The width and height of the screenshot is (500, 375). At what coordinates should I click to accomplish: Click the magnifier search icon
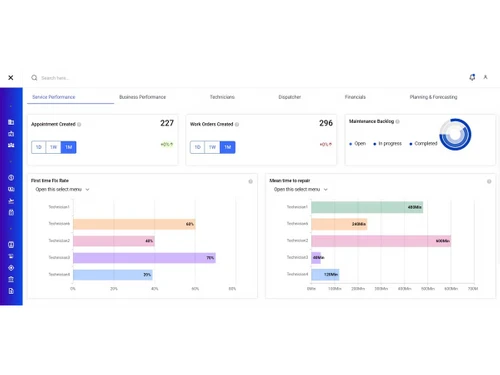click(34, 78)
